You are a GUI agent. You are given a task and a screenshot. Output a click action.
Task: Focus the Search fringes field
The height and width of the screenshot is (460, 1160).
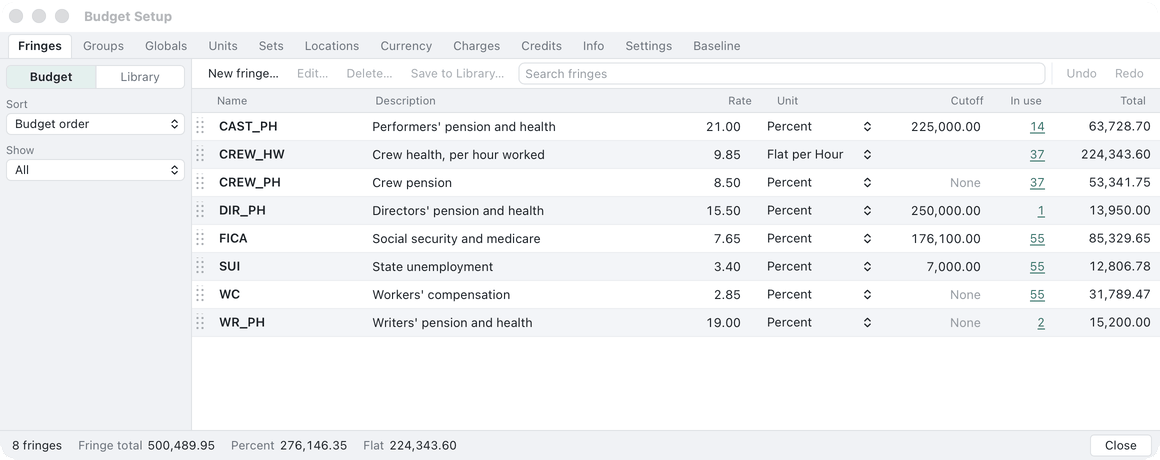[x=781, y=73]
